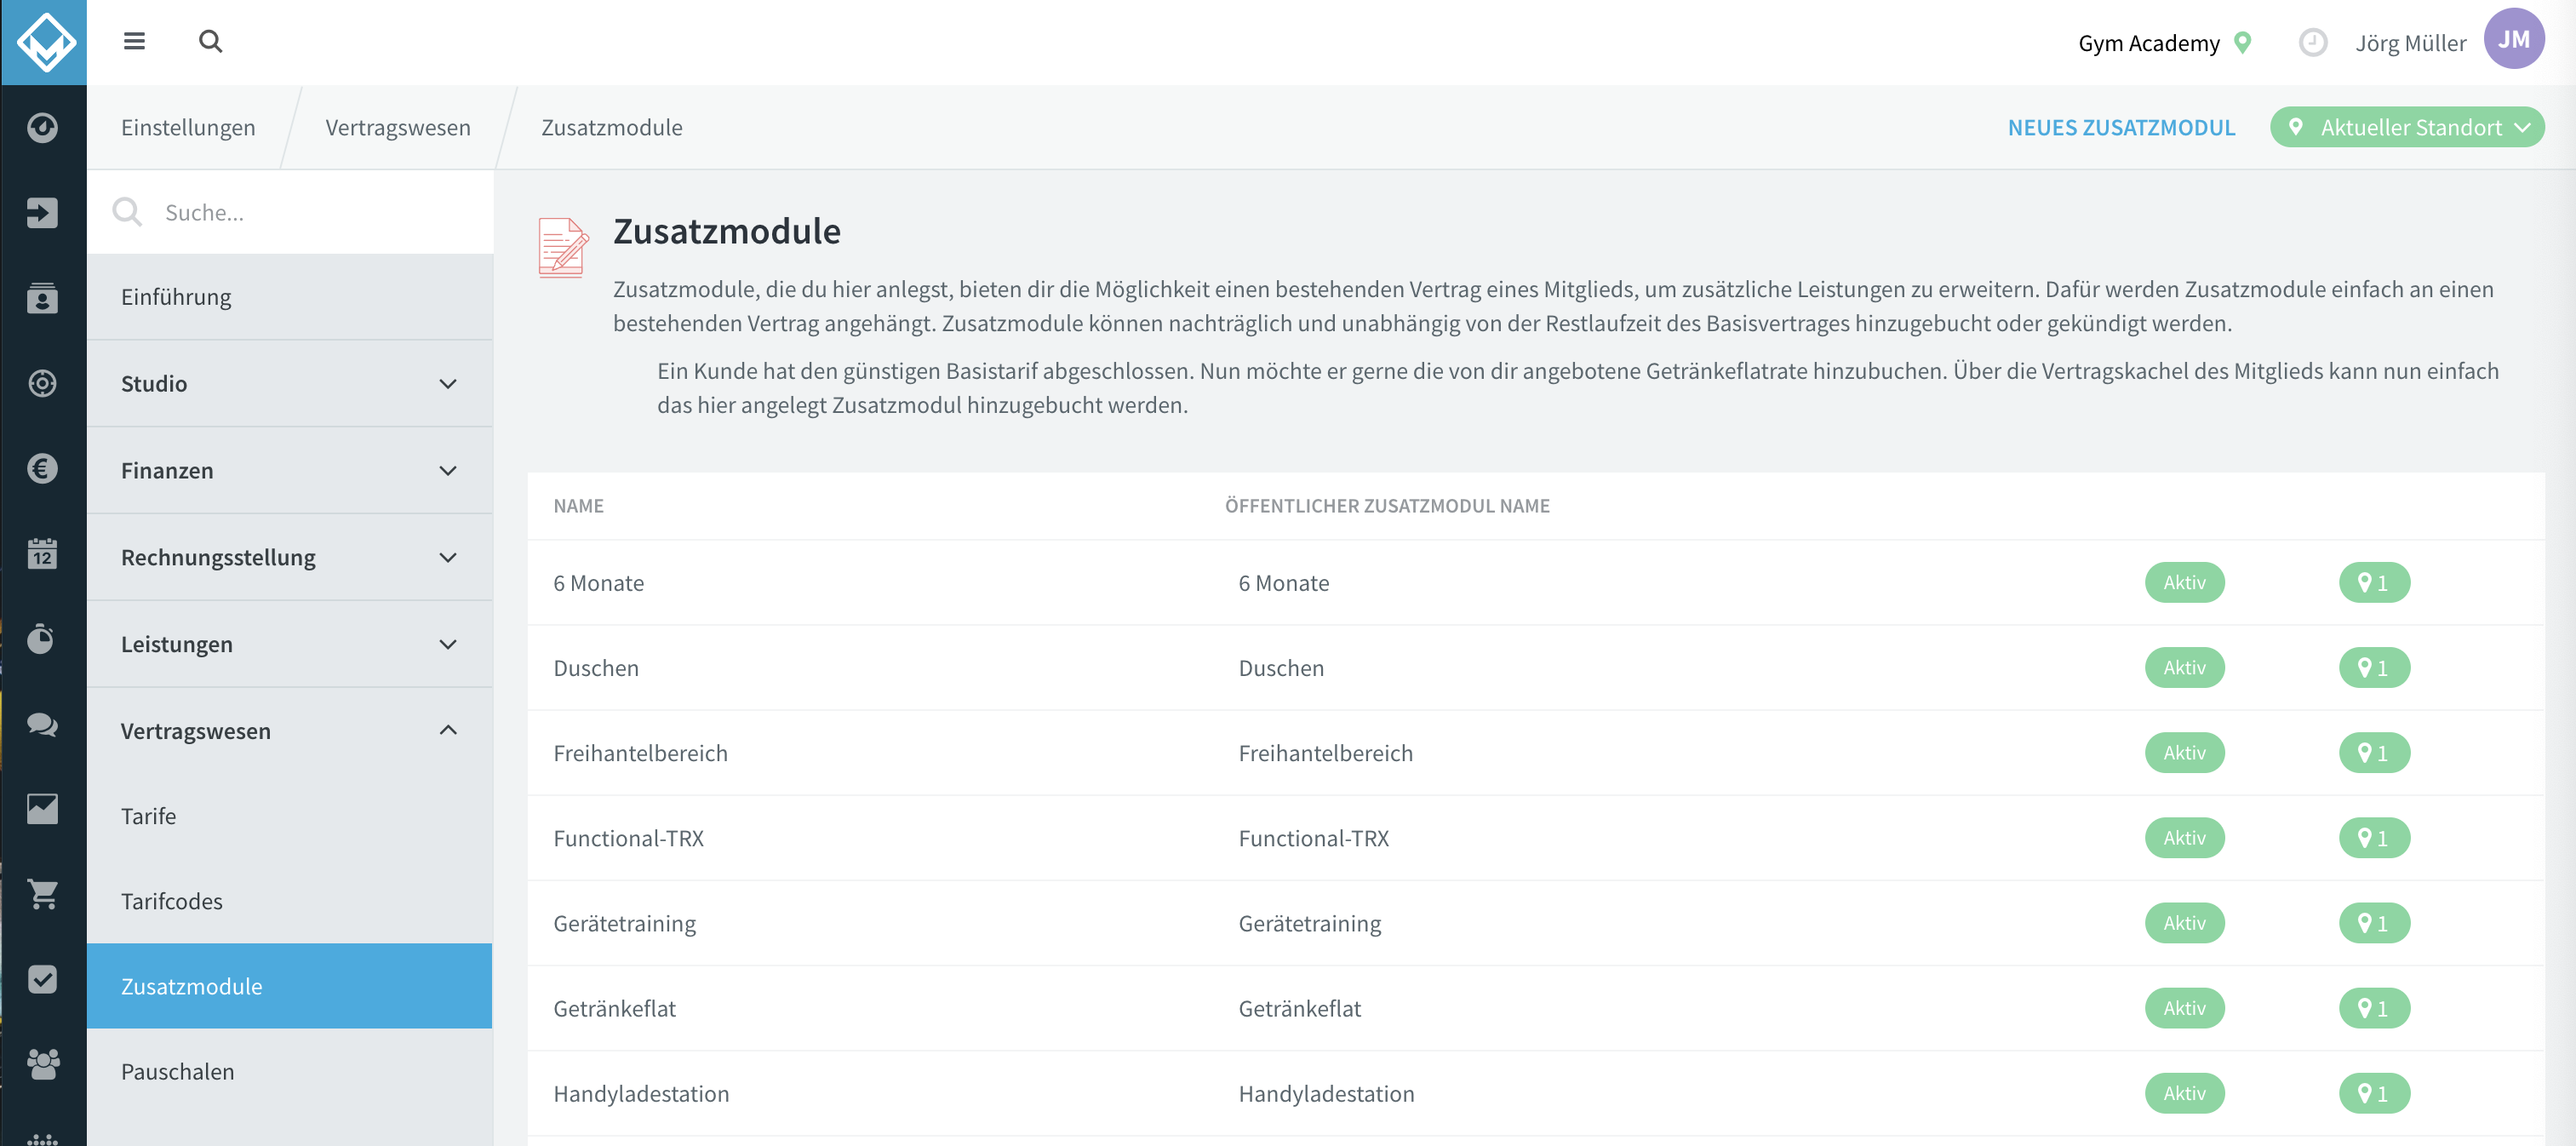The image size is (2576, 1146).
Task: Open the calendar icon in sidebar
Action: (42, 553)
